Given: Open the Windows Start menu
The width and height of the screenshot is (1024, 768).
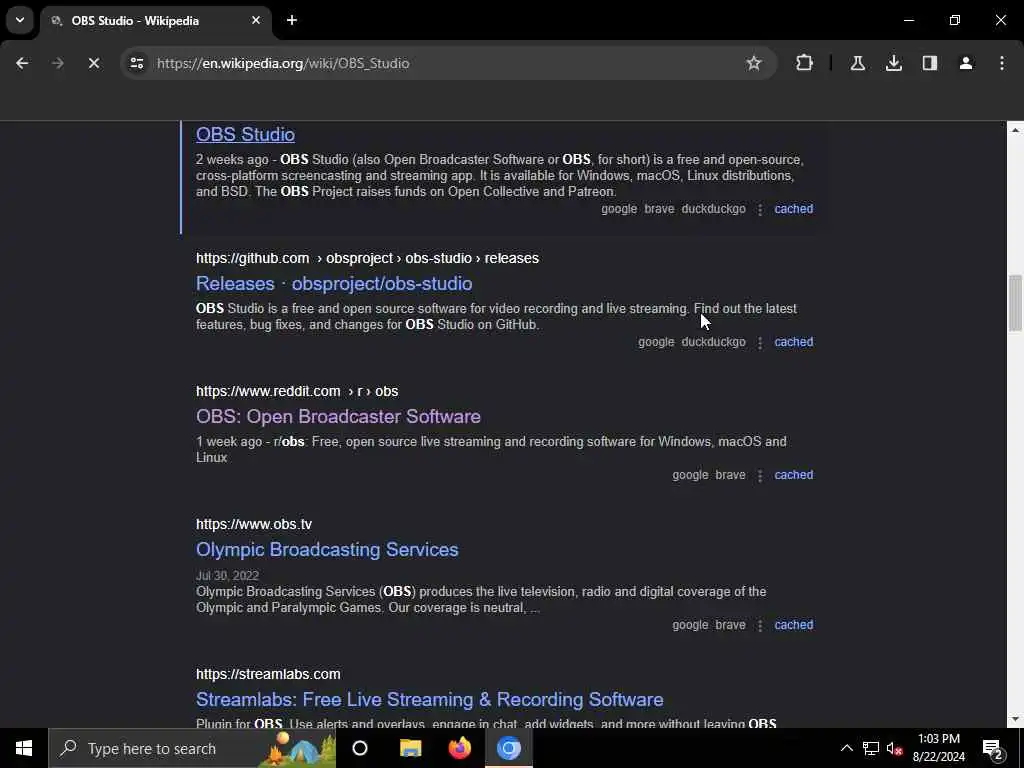Looking at the screenshot, I should point(24,748).
